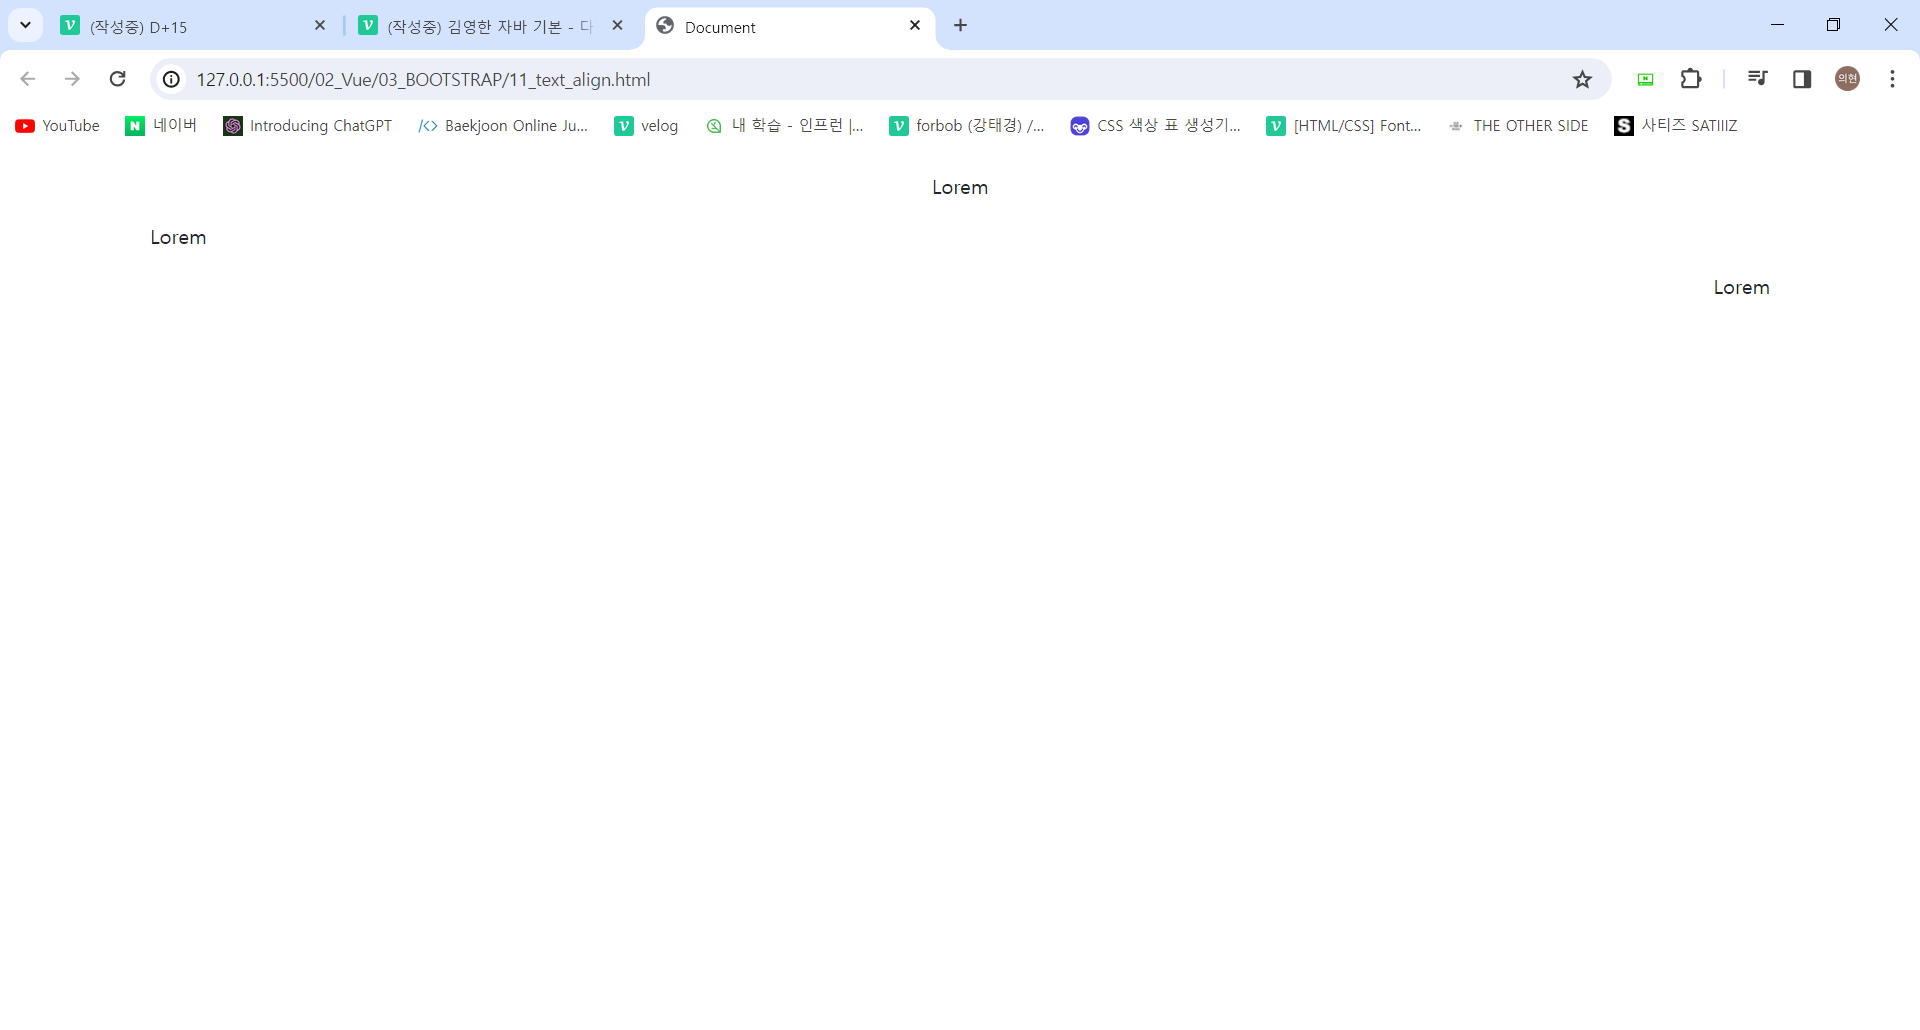
Task: Open the tab search dropdown arrow
Action: click(25, 25)
